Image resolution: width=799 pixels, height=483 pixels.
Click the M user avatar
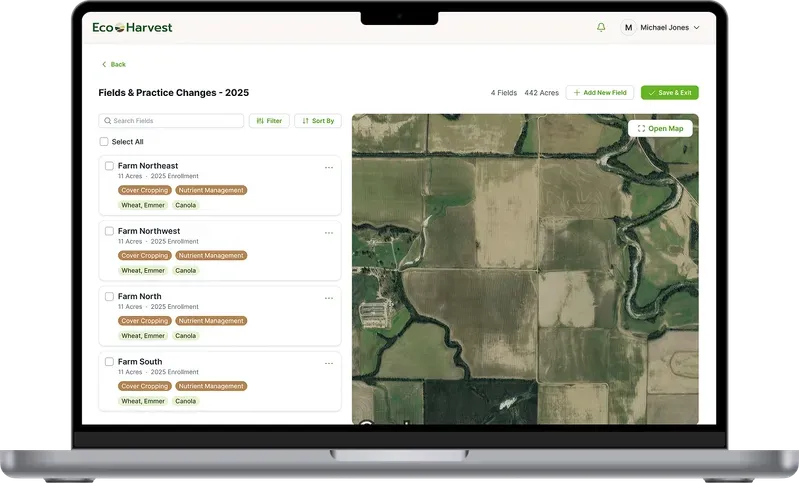click(628, 28)
